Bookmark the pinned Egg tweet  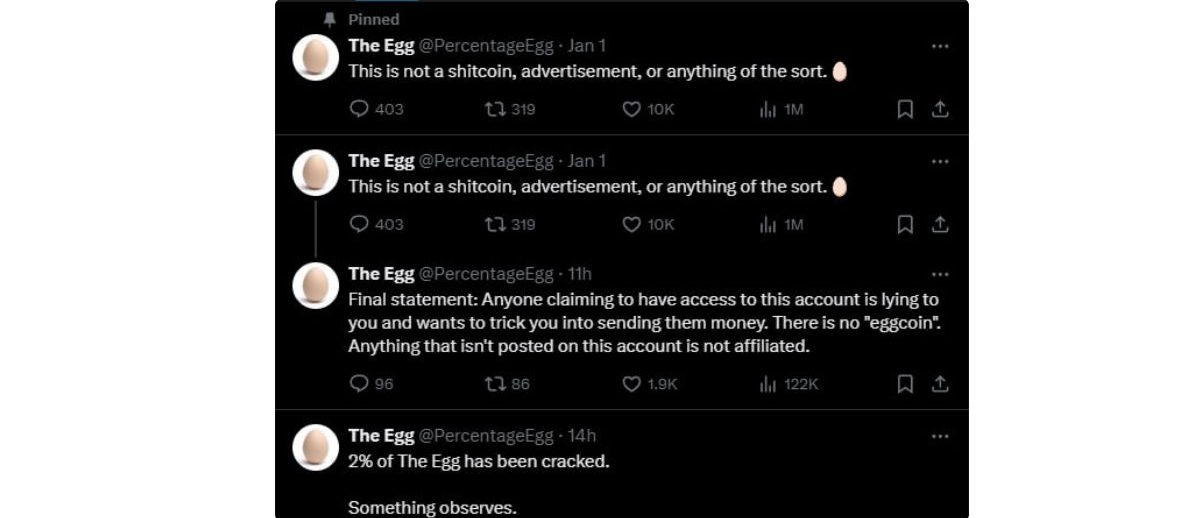[905, 110]
